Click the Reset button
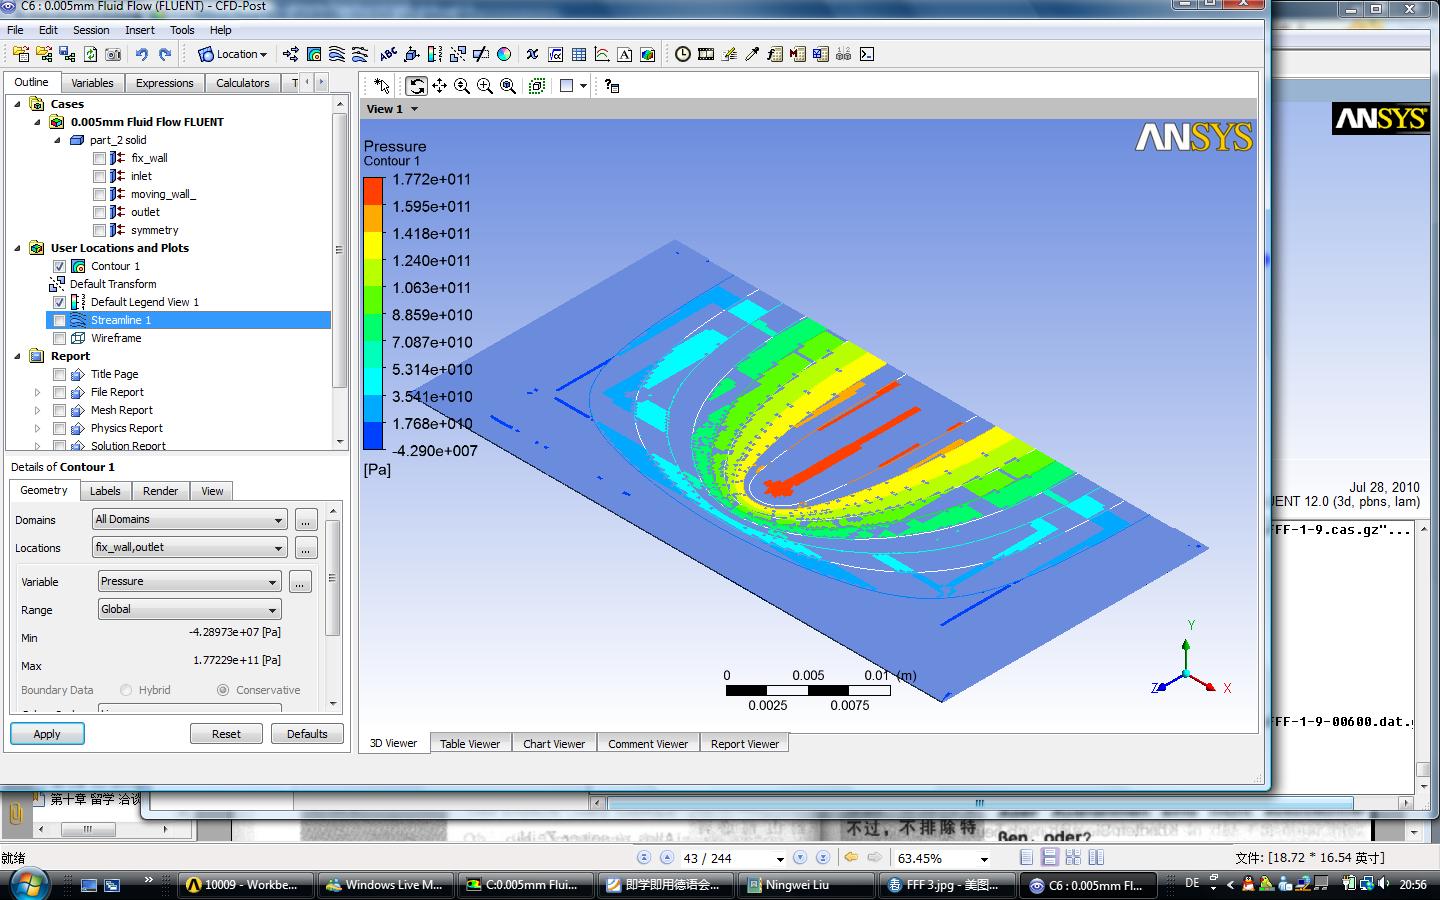 (x=226, y=734)
